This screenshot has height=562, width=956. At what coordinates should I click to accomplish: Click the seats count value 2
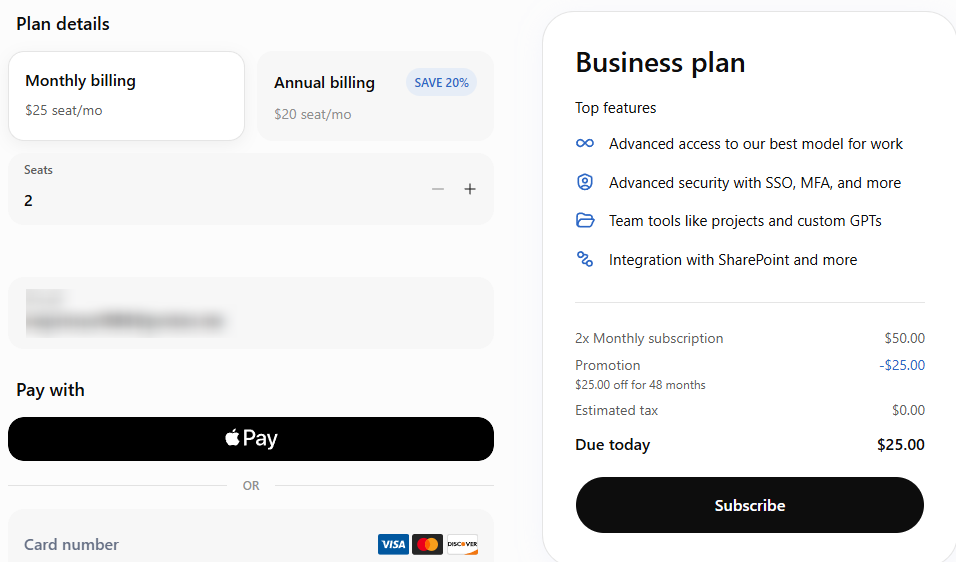(28, 201)
